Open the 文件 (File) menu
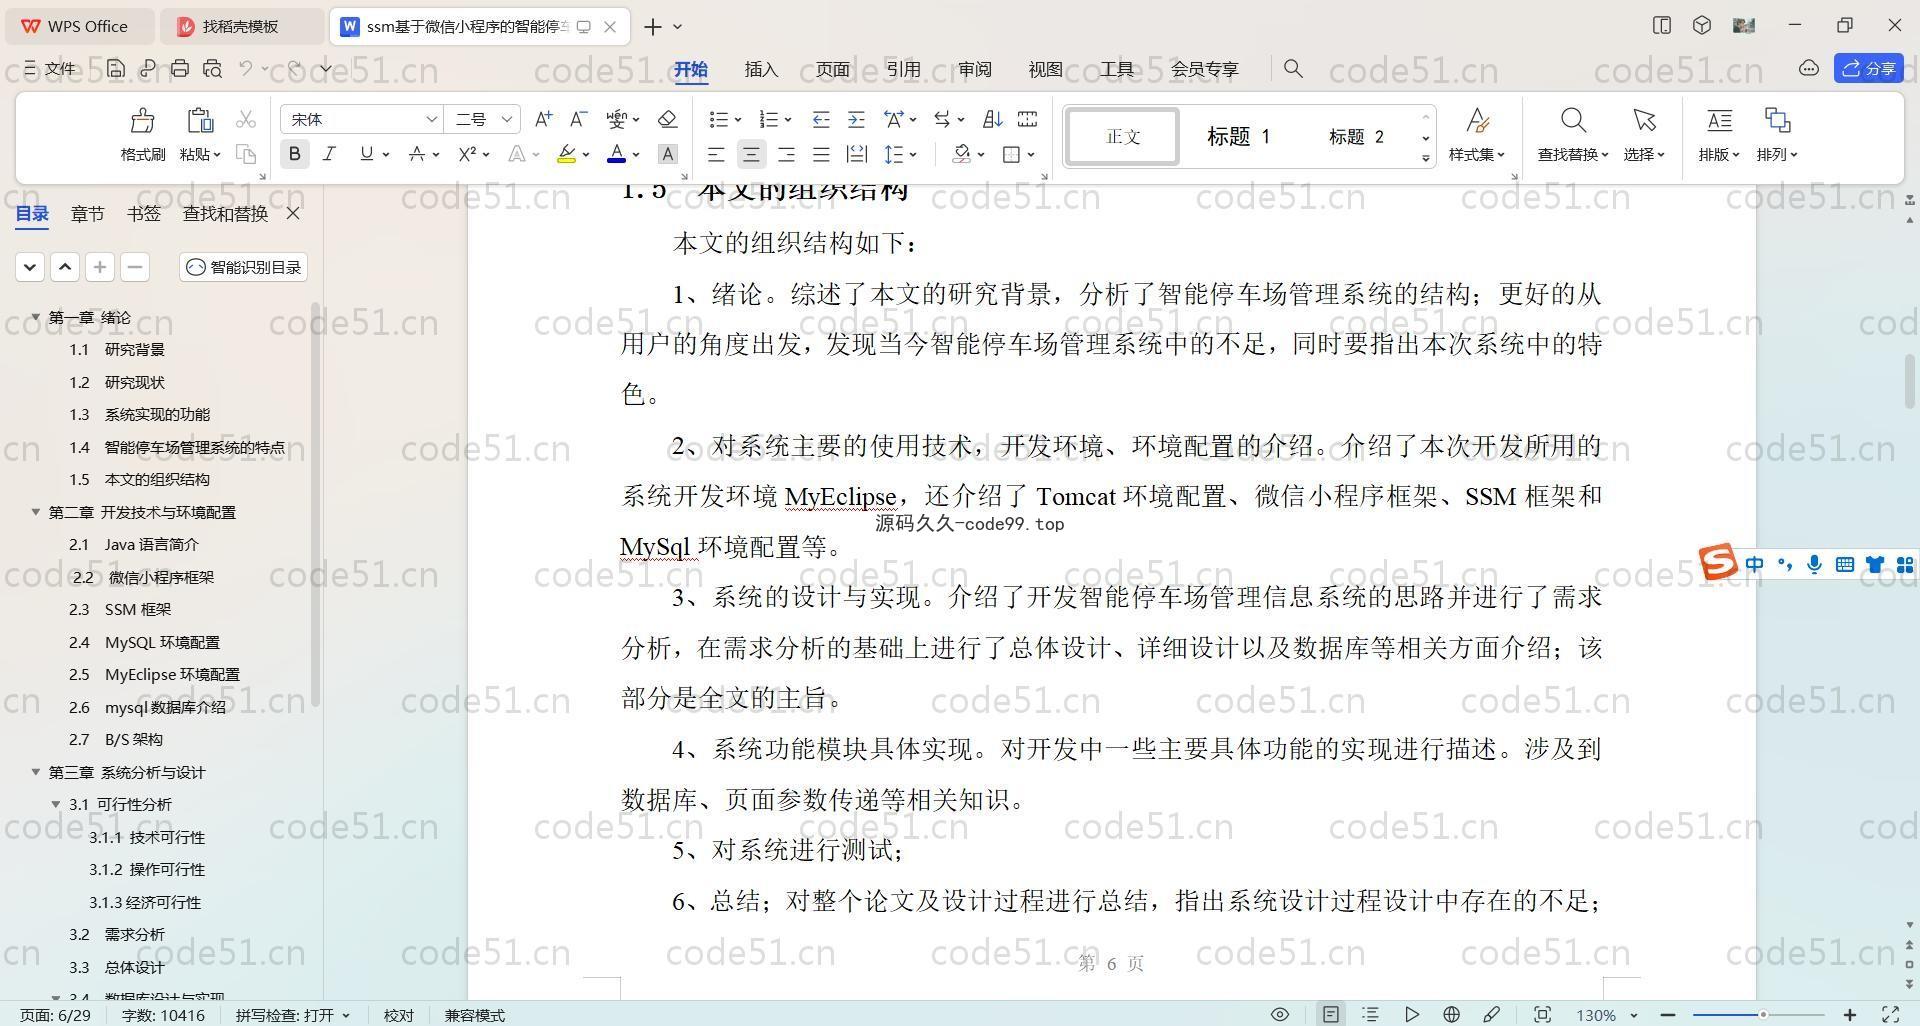 click(x=50, y=68)
